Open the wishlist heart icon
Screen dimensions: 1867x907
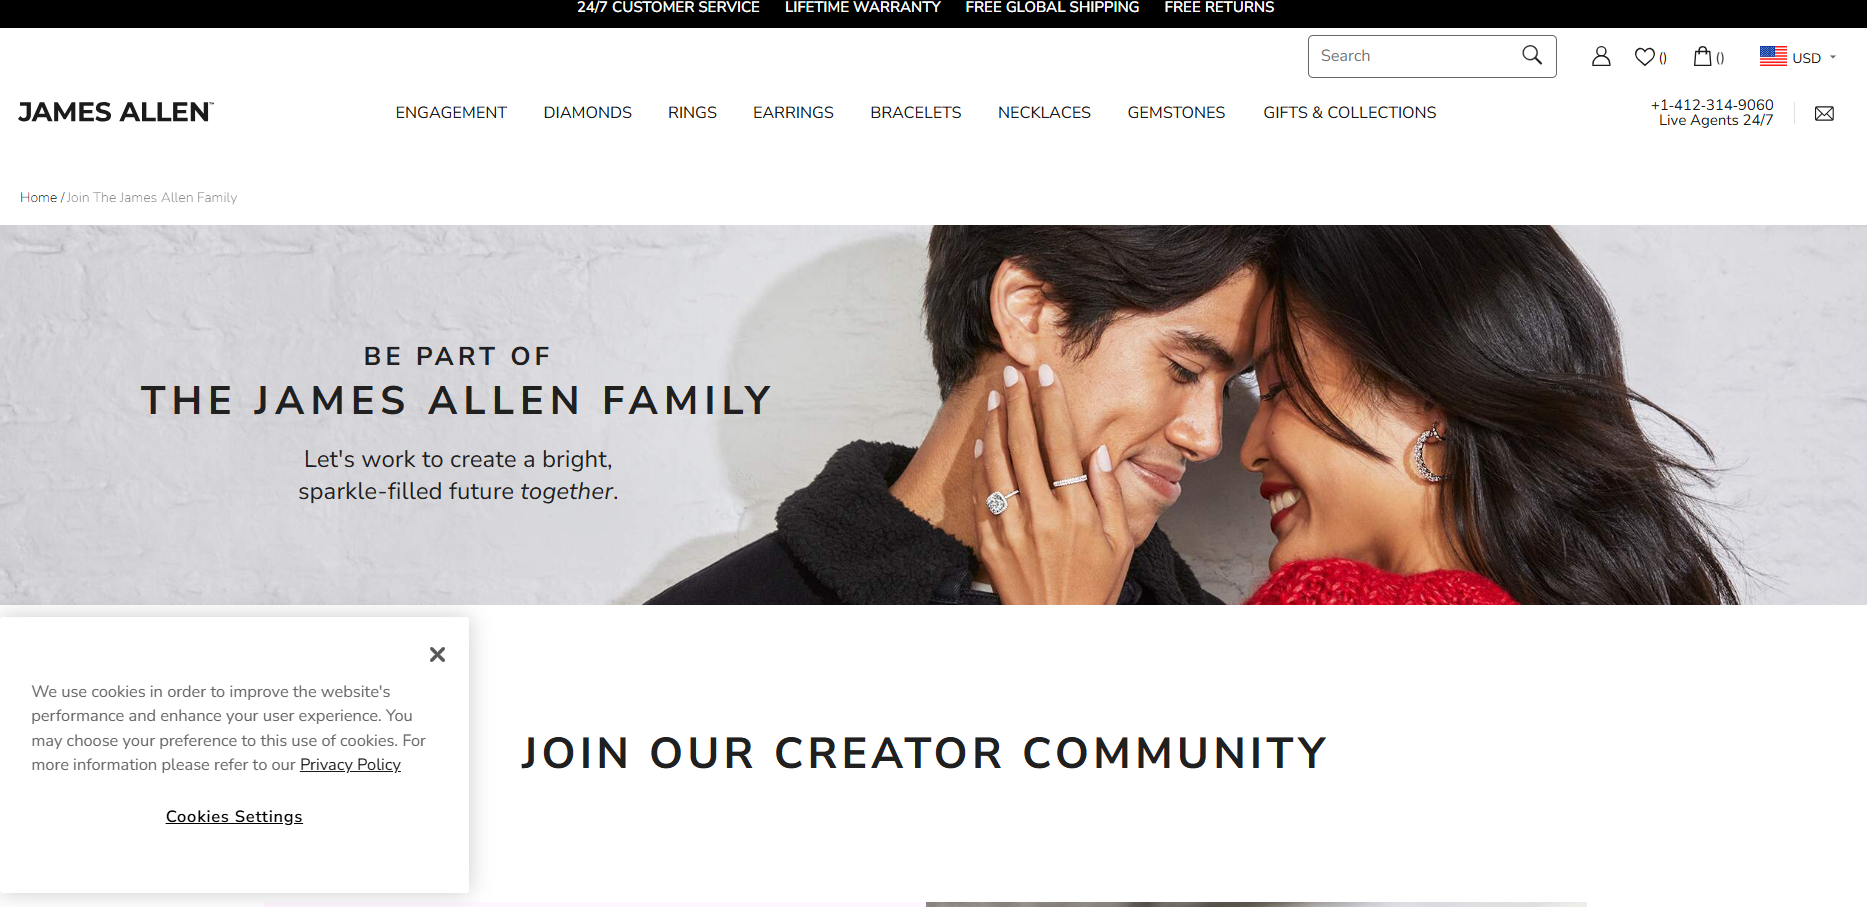point(1645,57)
